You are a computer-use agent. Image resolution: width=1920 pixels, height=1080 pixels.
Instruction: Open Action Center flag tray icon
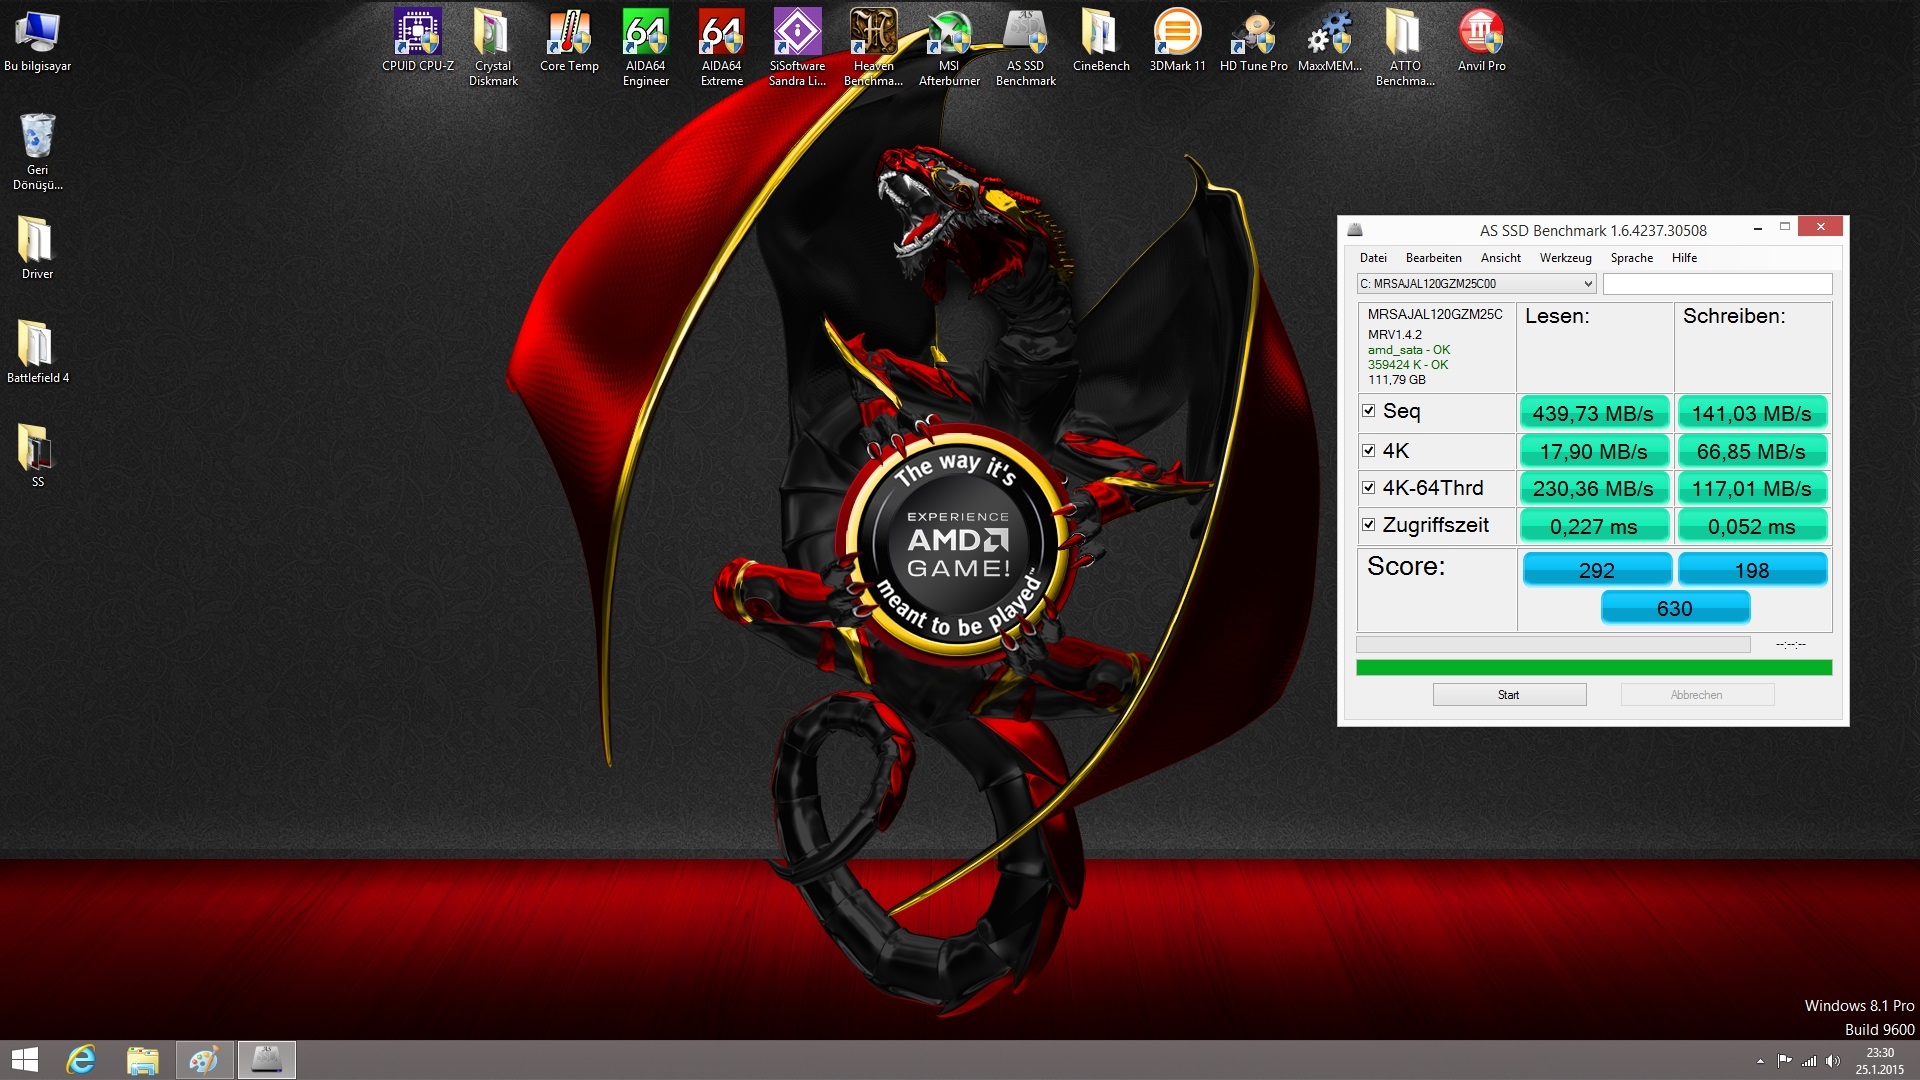1784,1061
